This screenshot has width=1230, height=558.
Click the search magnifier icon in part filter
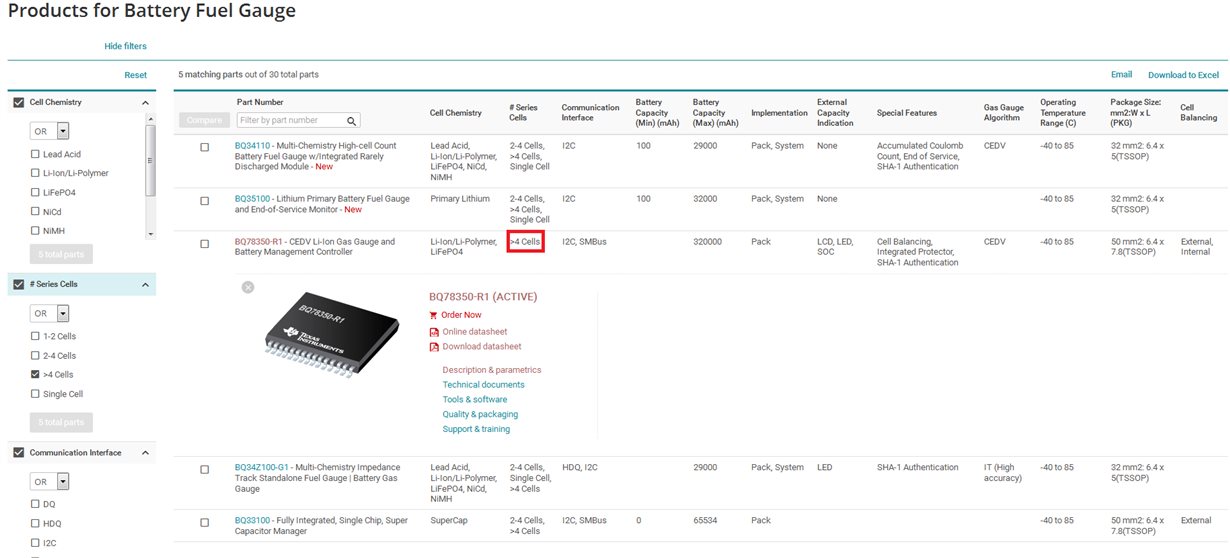coord(352,121)
